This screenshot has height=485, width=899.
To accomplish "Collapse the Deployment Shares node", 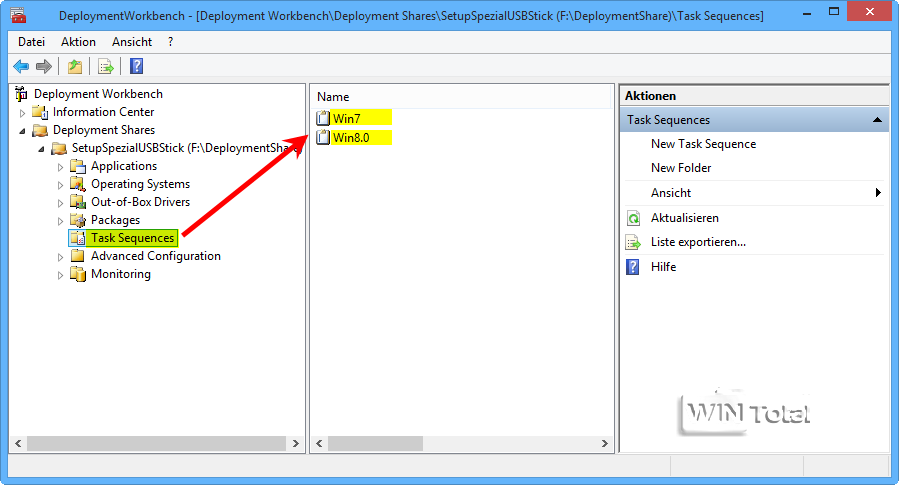I will tap(22, 131).
